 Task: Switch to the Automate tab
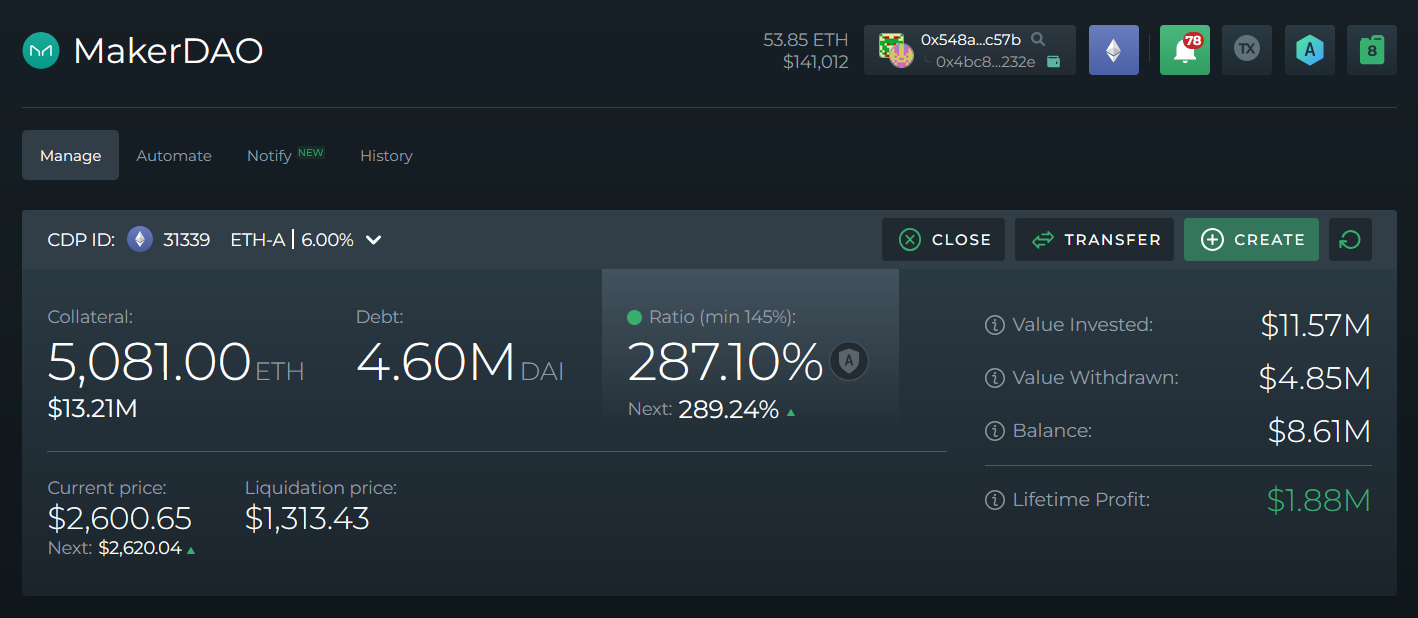click(174, 156)
